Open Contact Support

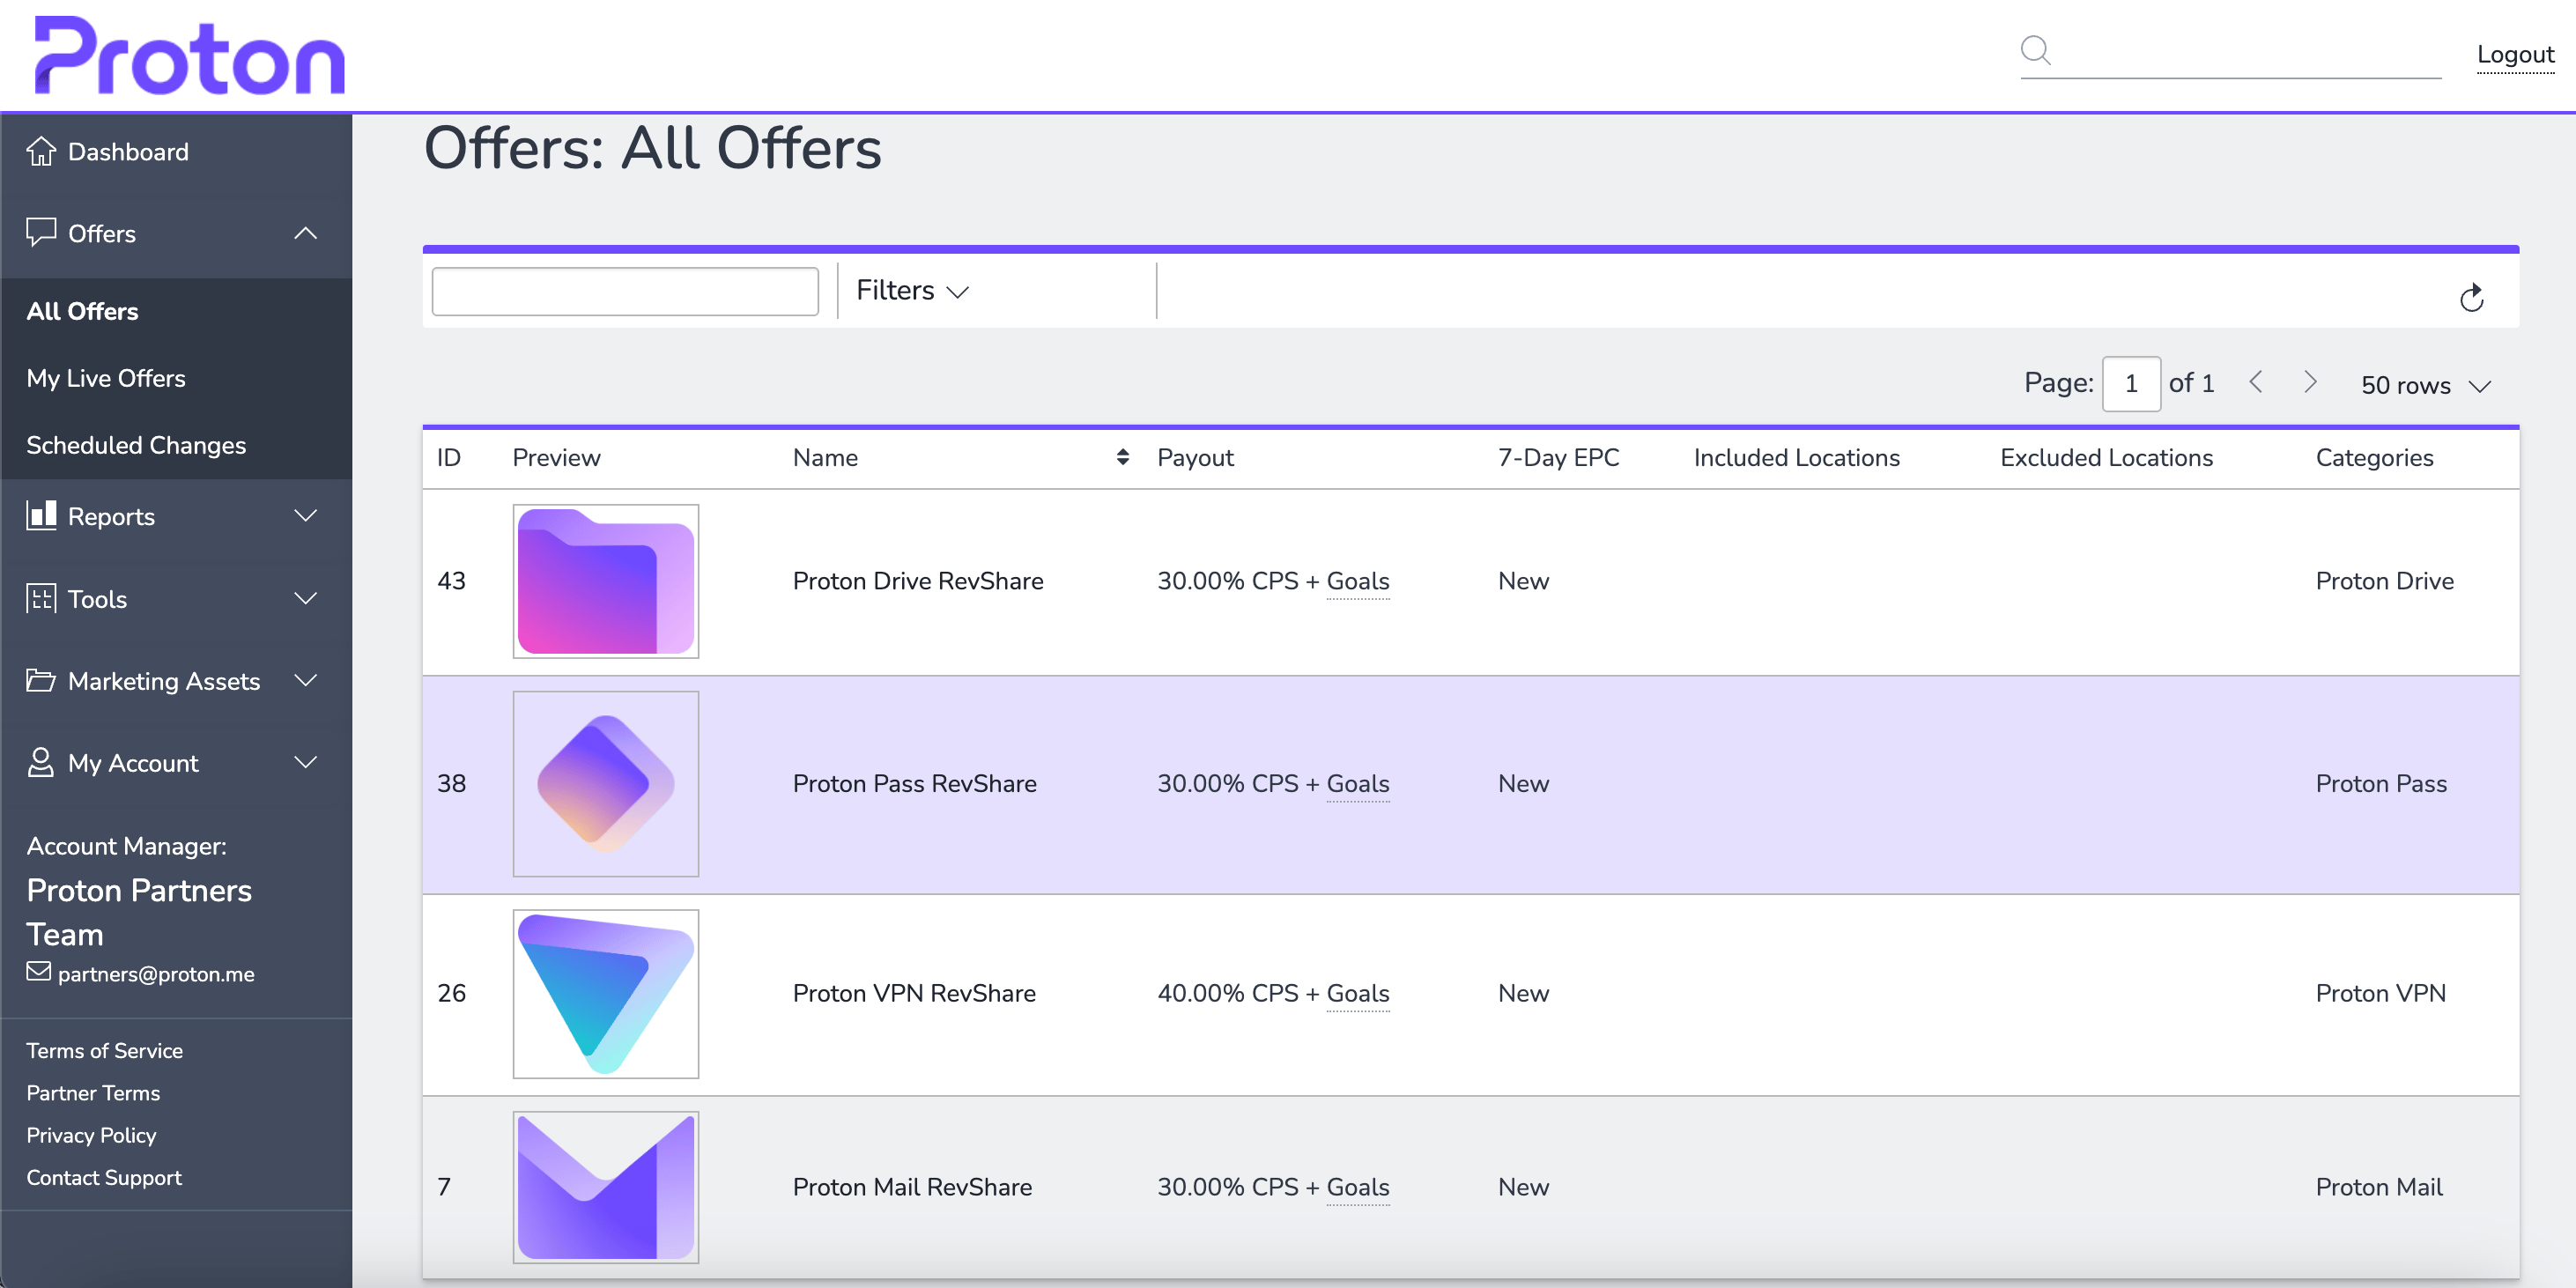pyautogui.click(x=104, y=1177)
